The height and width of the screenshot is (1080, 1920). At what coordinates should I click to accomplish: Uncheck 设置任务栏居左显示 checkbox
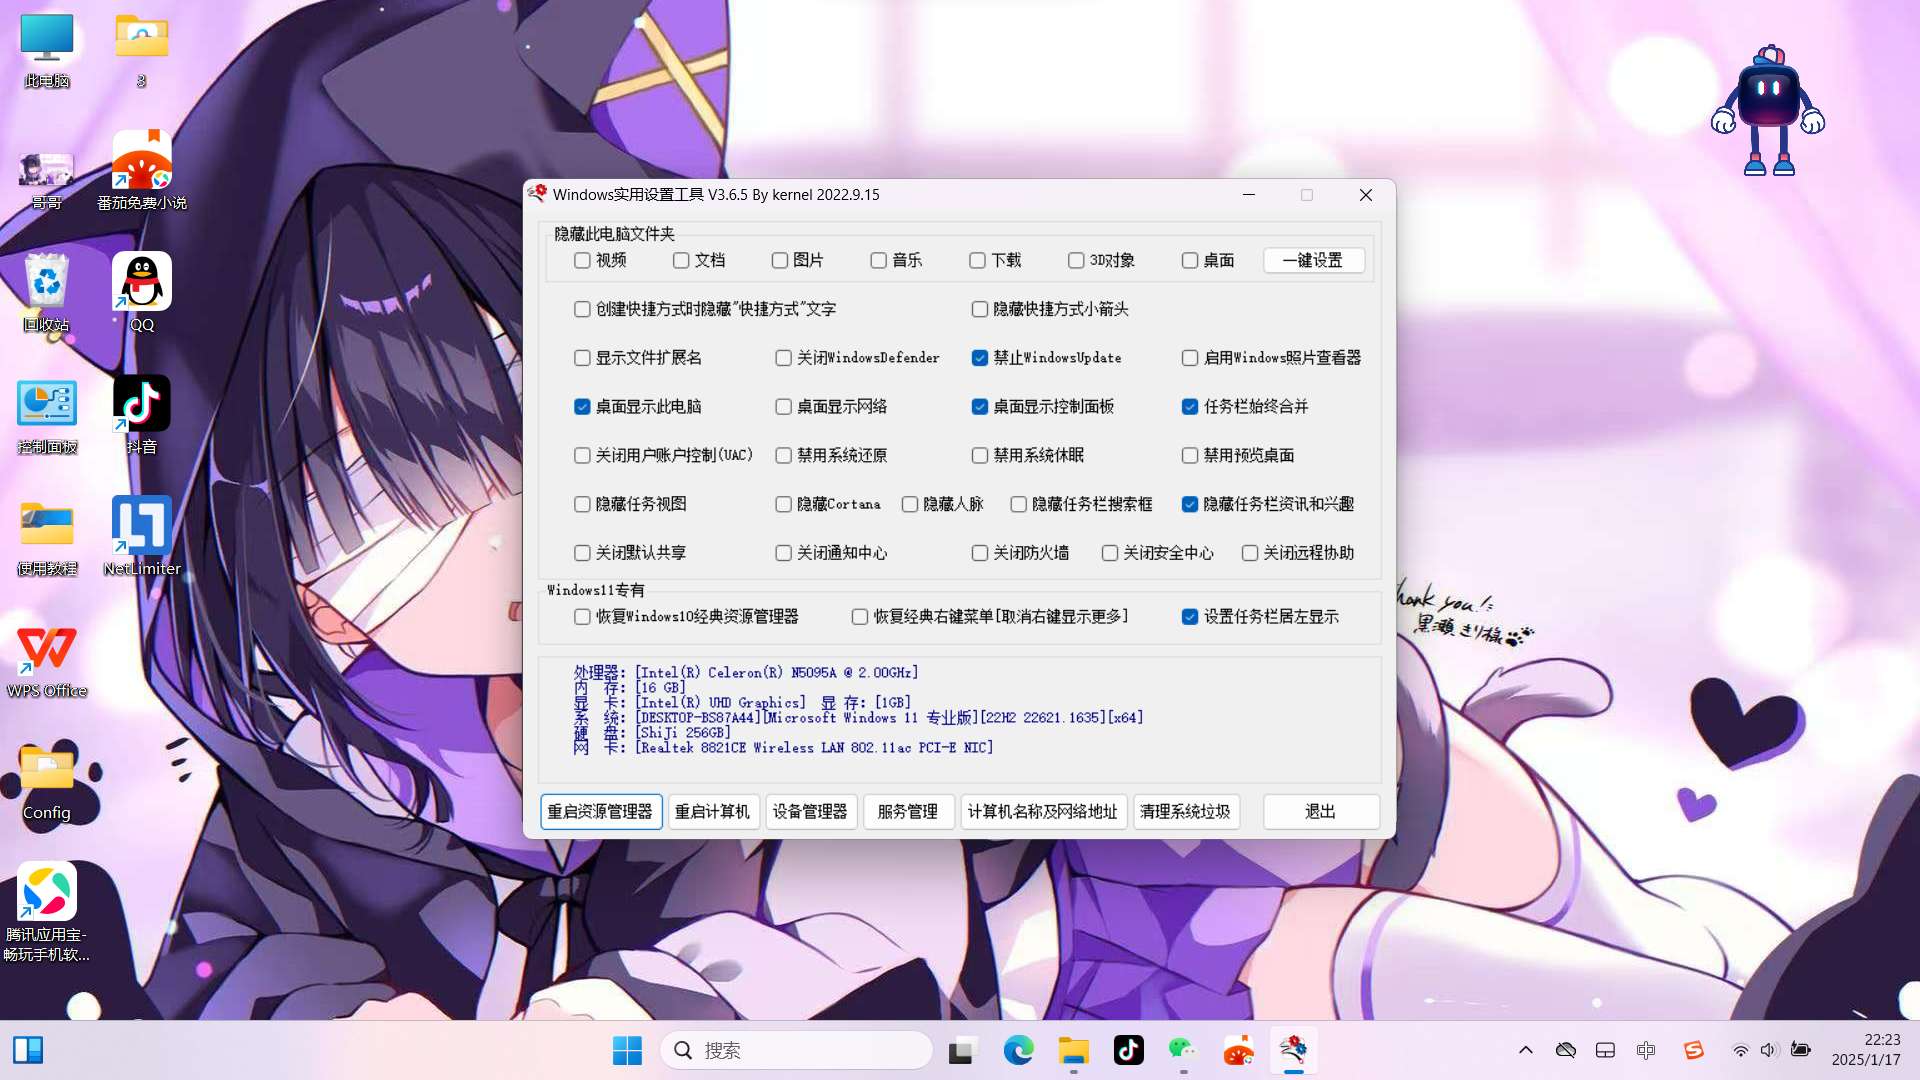tap(1190, 617)
